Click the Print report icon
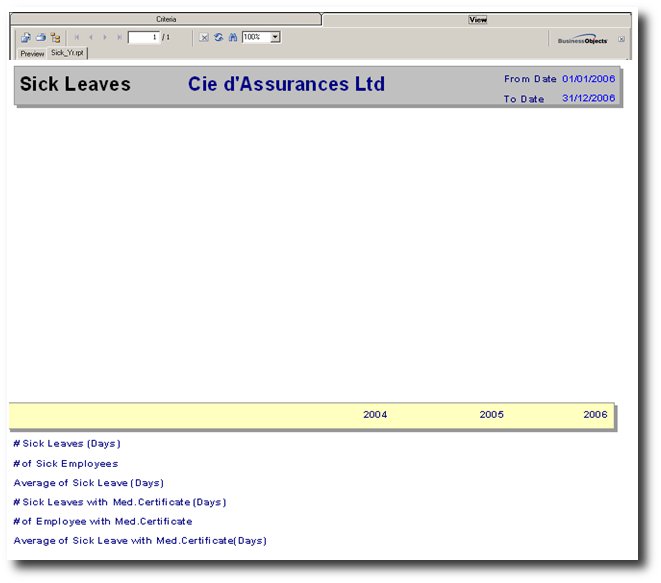This screenshot has width=661, height=583. (x=40, y=37)
